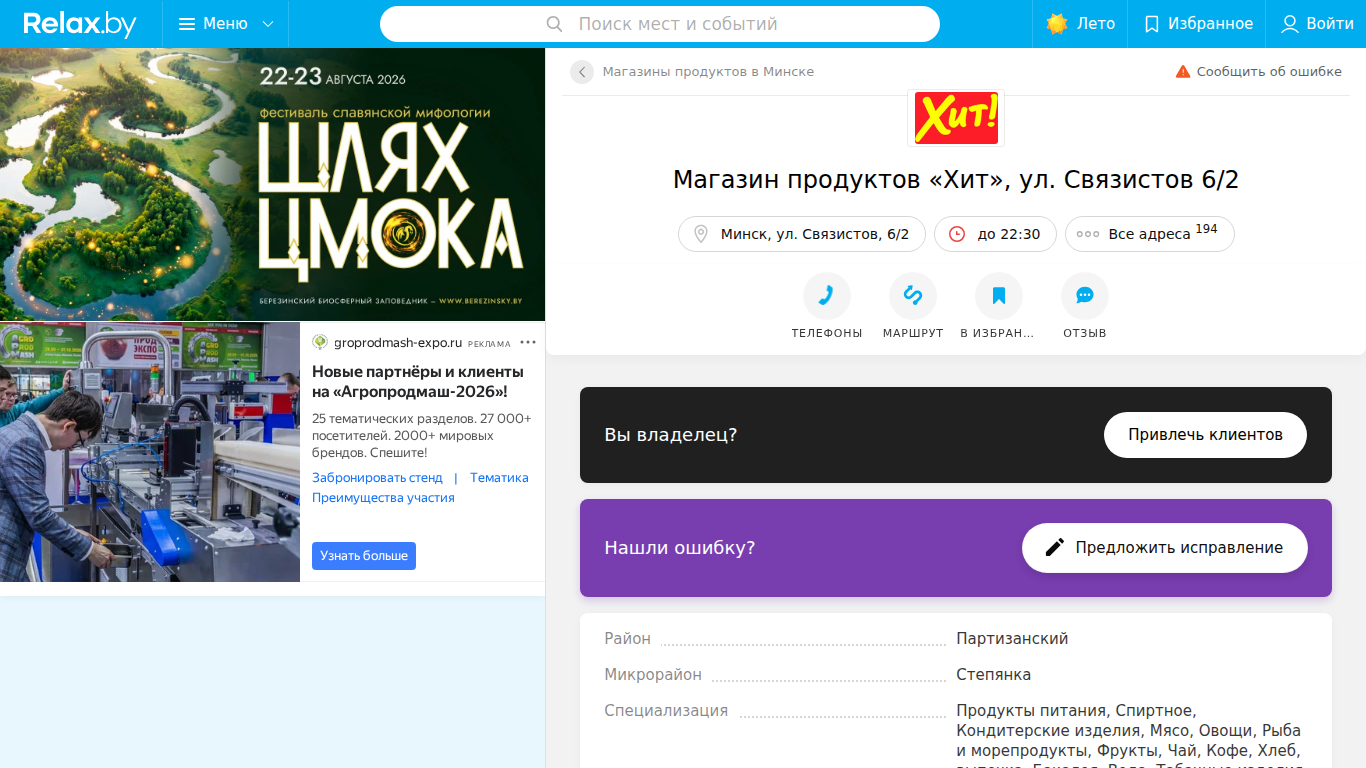Open the Relax.by home logo

[x=80, y=24]
